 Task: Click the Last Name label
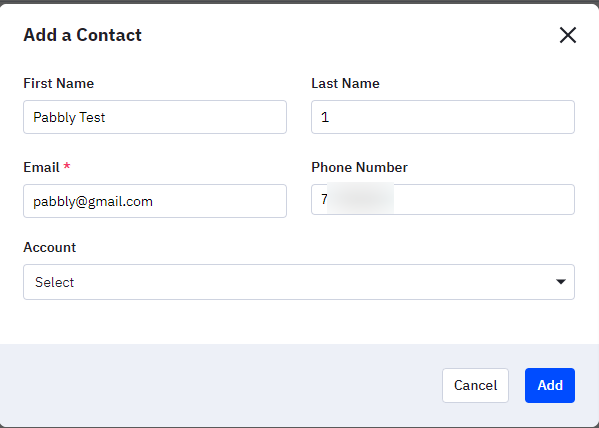345,83
